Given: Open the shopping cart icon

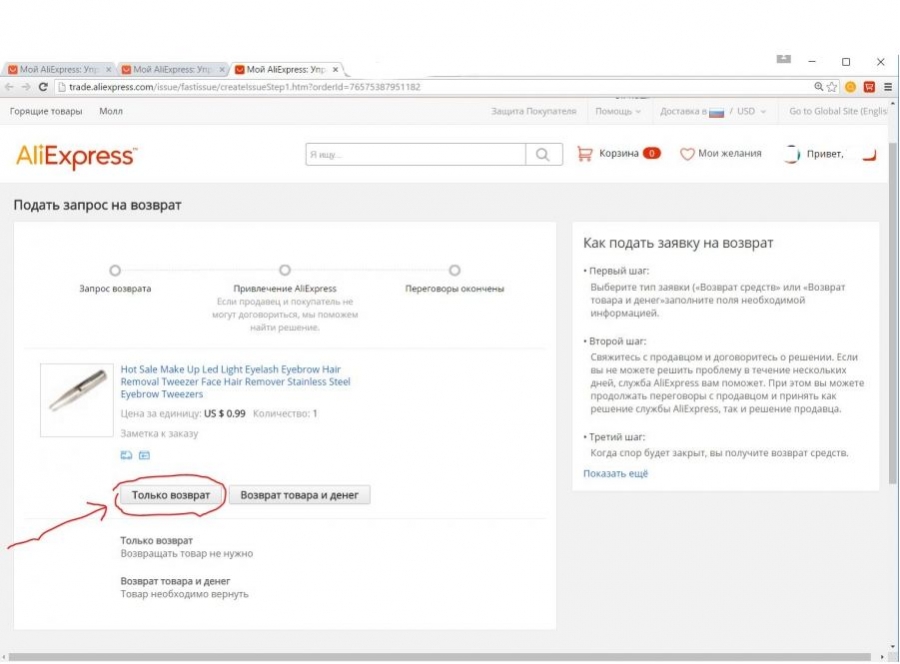Looking at the screenshot, I should pos(585,154).
